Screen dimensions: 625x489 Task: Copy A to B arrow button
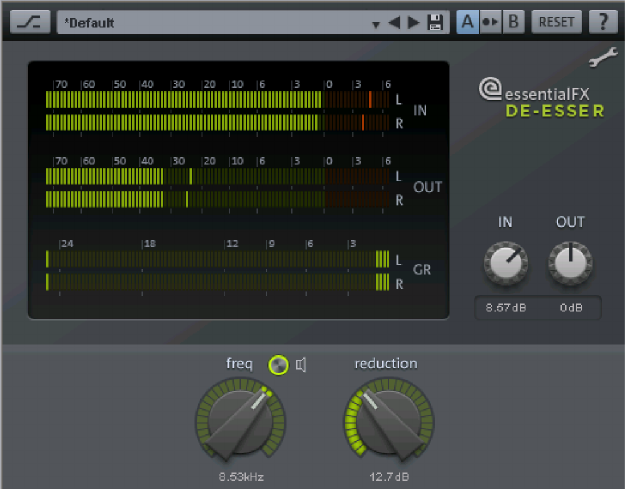point(490,22)
